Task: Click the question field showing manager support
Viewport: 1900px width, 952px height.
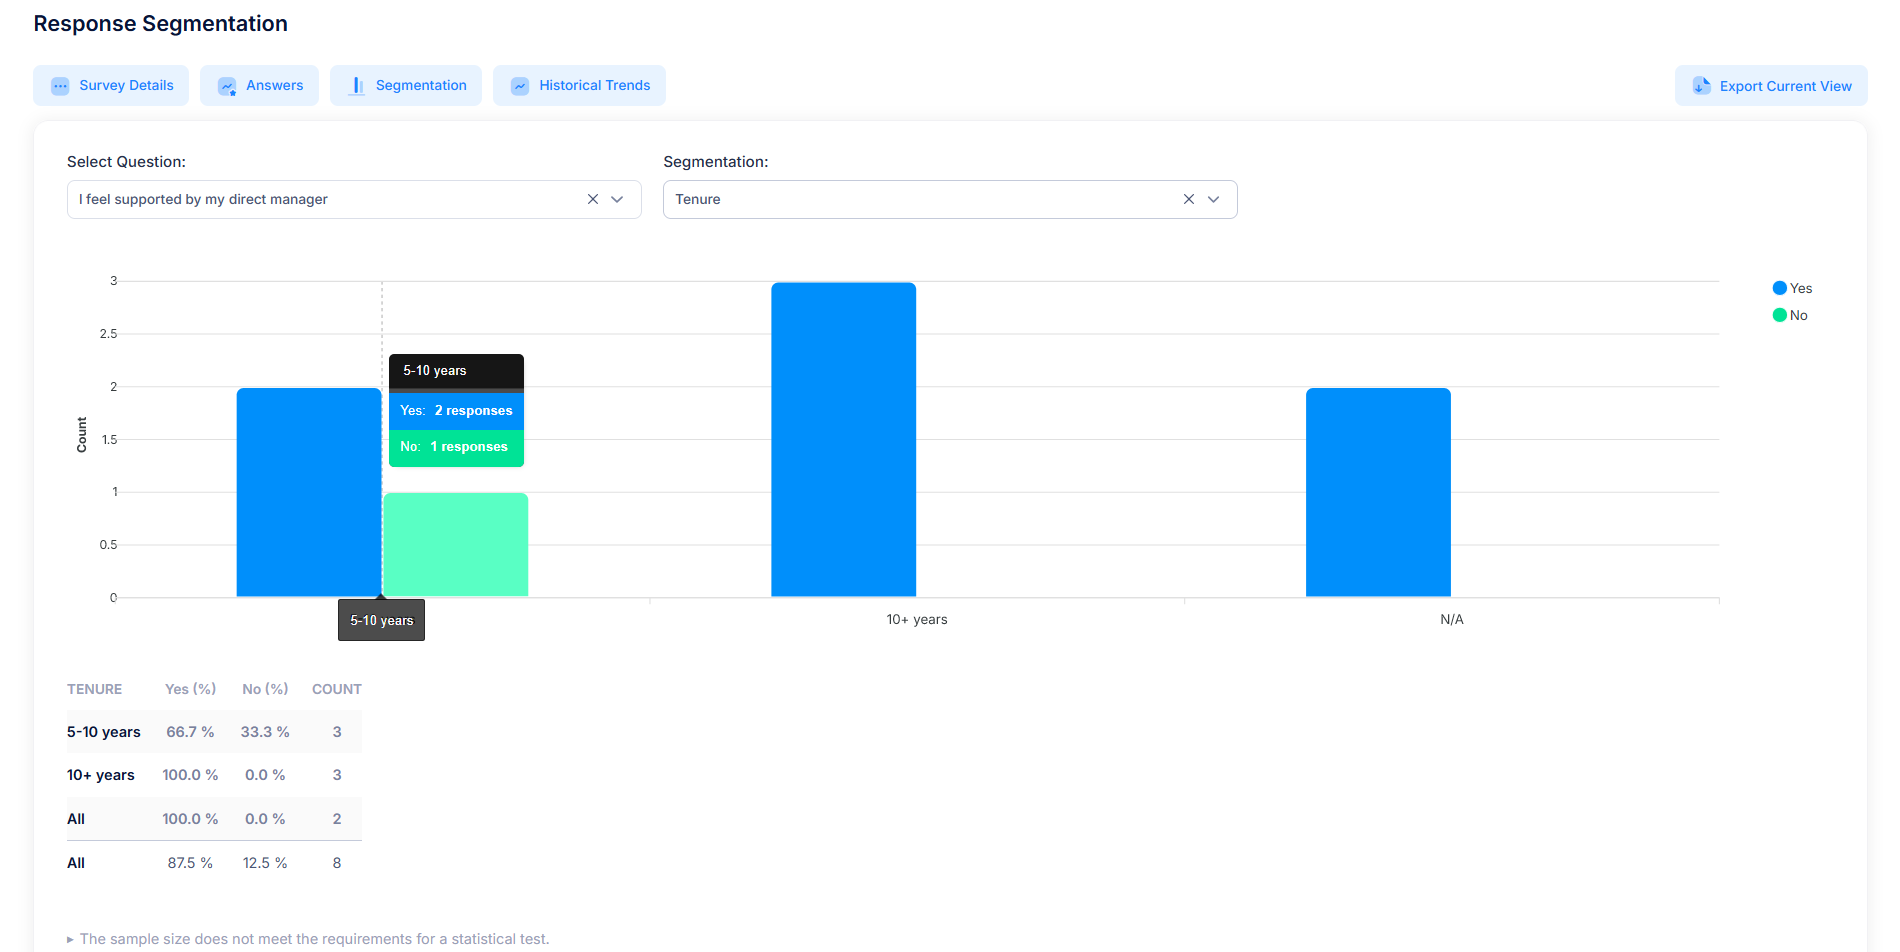Action: [354, 199]
